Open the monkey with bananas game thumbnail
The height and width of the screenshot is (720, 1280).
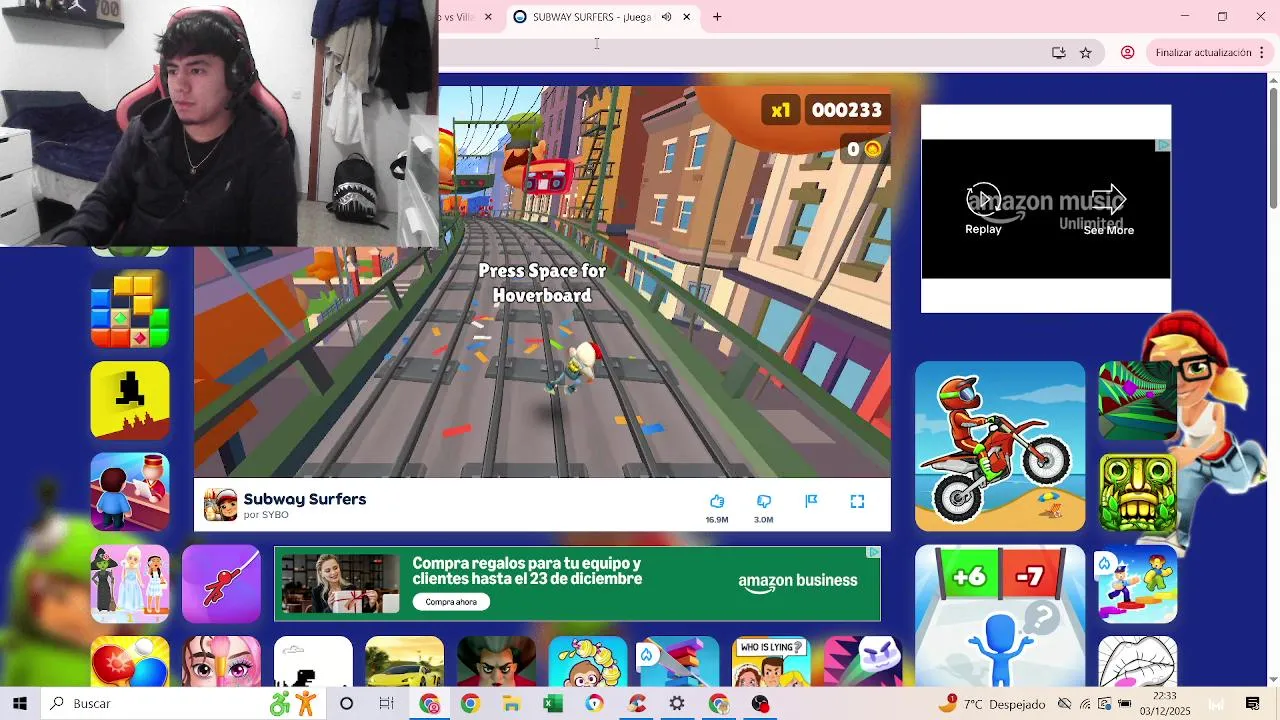coord(588,662)
